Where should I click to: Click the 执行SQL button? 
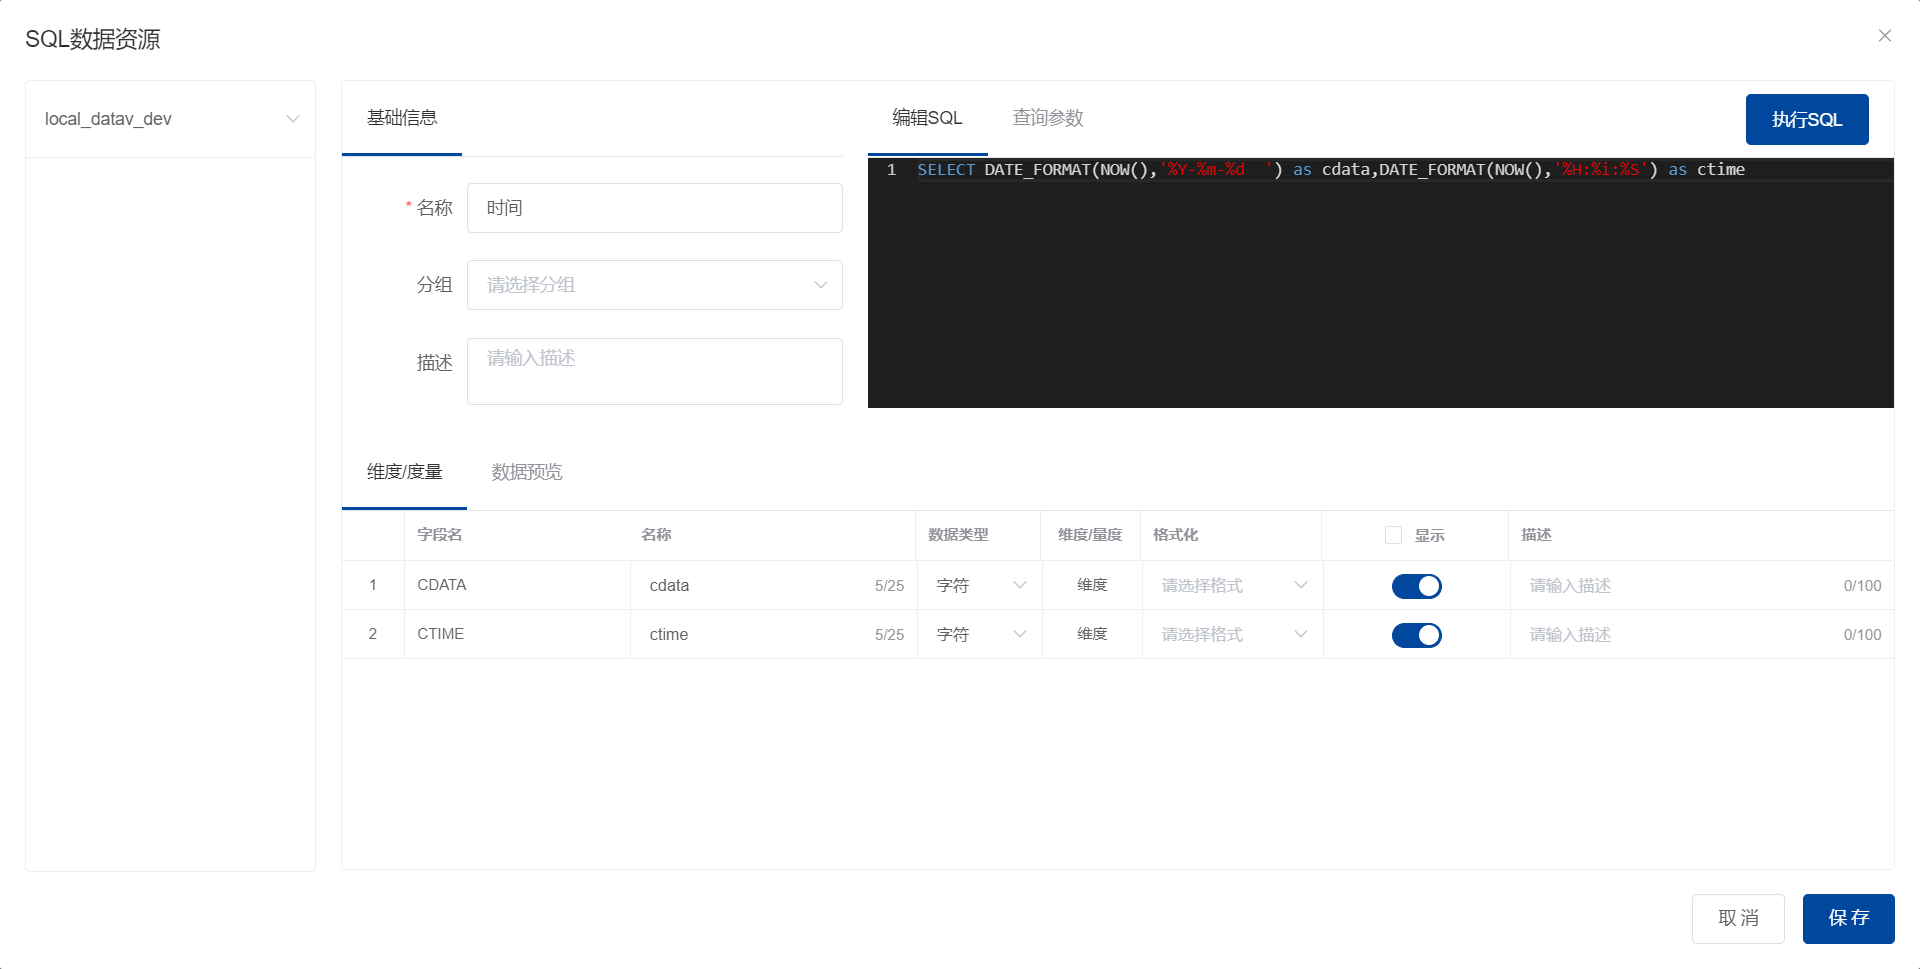click(1807, 119)
